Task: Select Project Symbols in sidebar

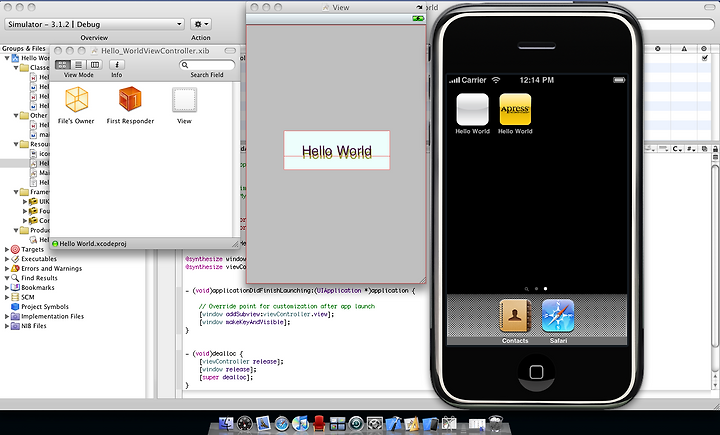Action: (x=45, y=307)
